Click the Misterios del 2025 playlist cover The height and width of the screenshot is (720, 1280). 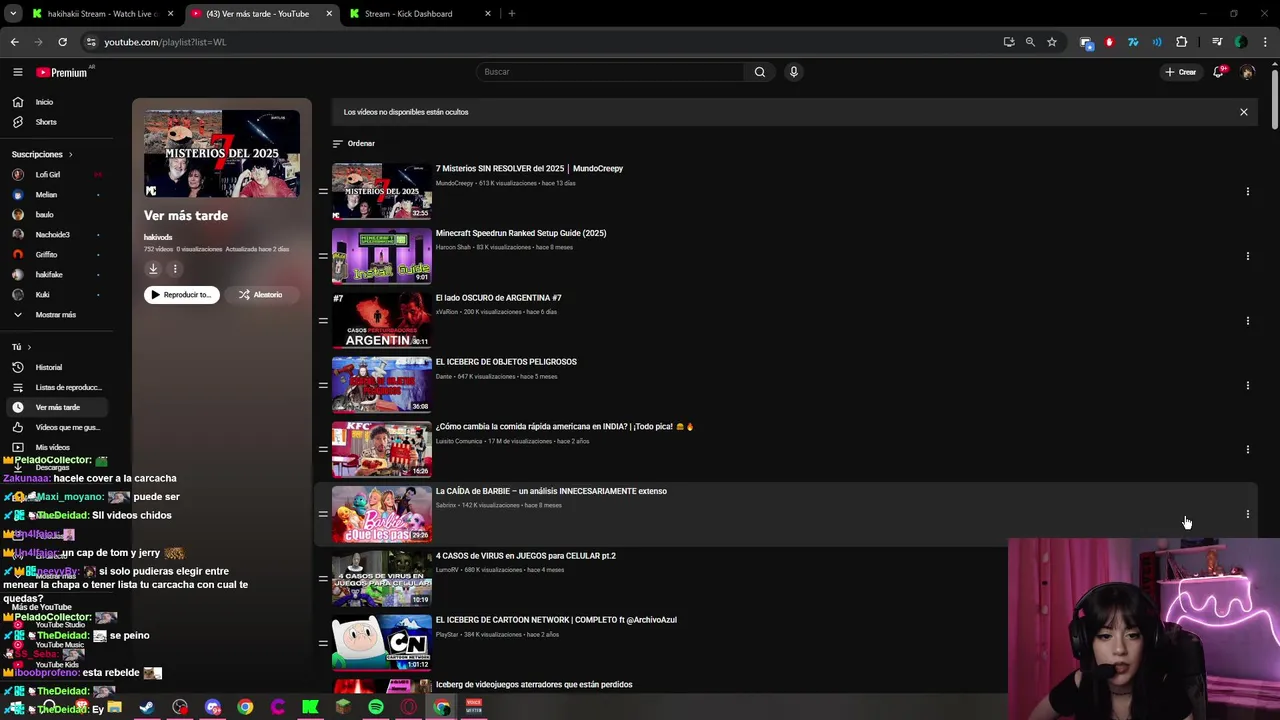pyautogui.click(x=222, y=153)
